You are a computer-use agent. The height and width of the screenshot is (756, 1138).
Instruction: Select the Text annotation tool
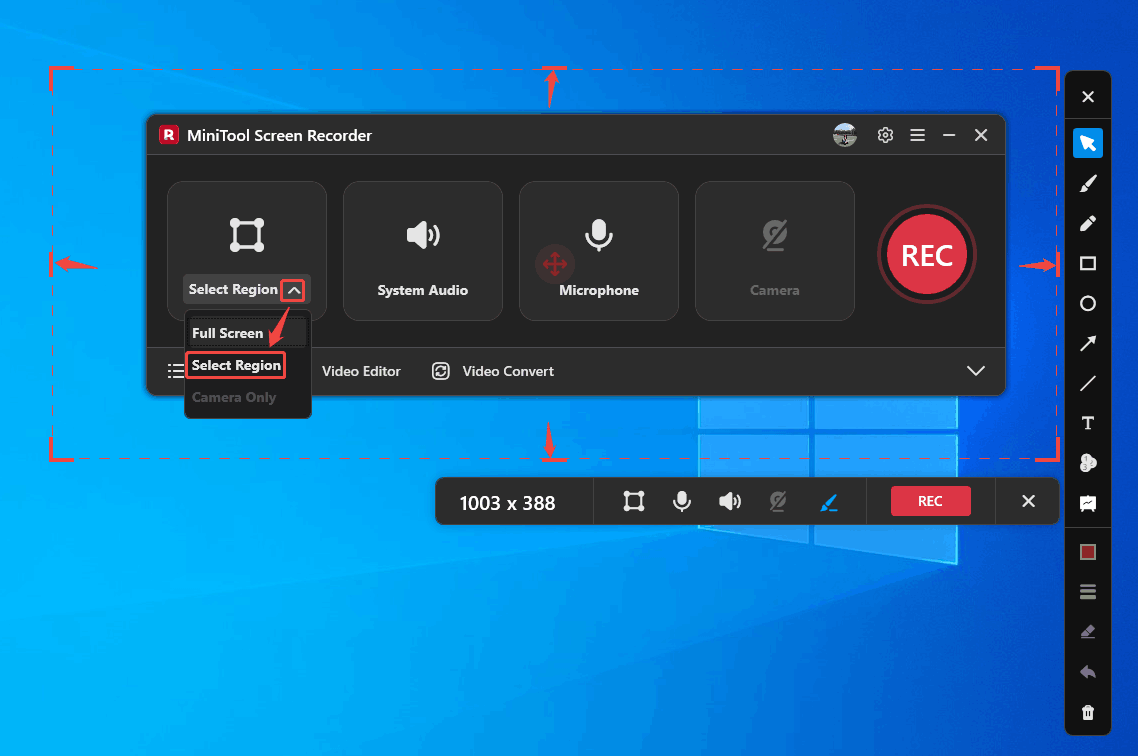point(1088,423)
